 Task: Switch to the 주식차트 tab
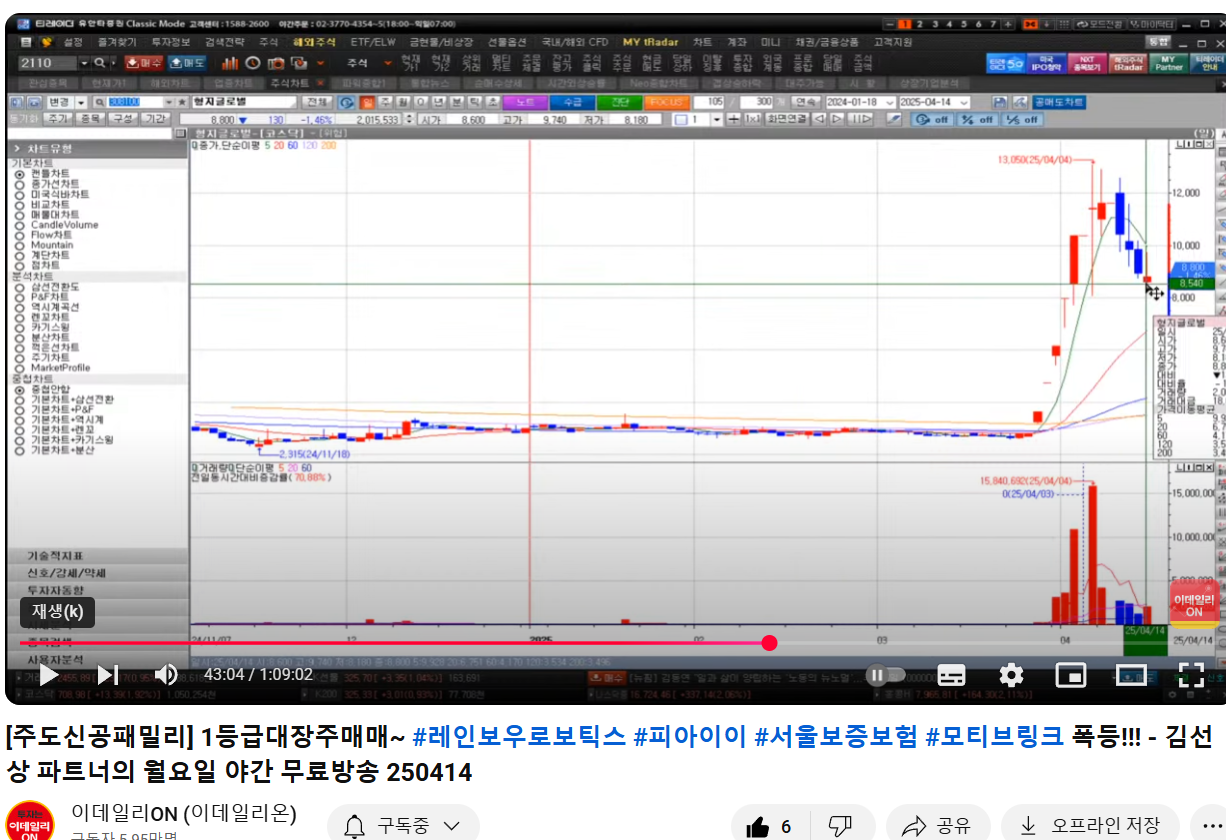click(x=291, y=83)
